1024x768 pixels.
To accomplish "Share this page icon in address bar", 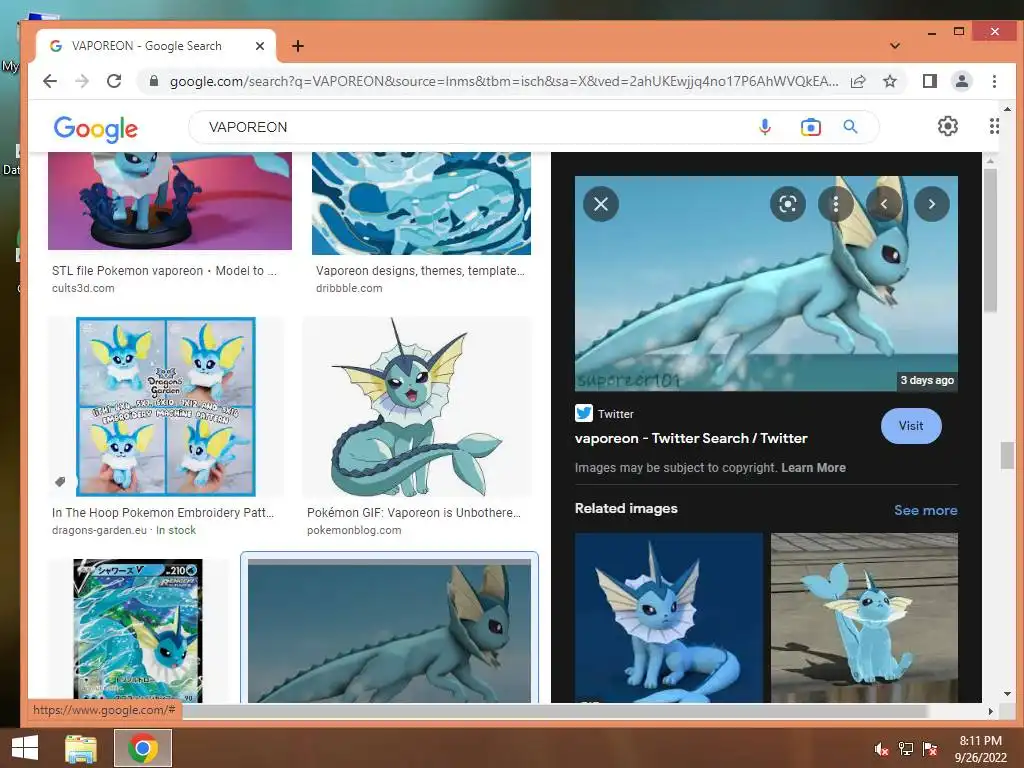I will pyautogui.click(x=858, y=81).
